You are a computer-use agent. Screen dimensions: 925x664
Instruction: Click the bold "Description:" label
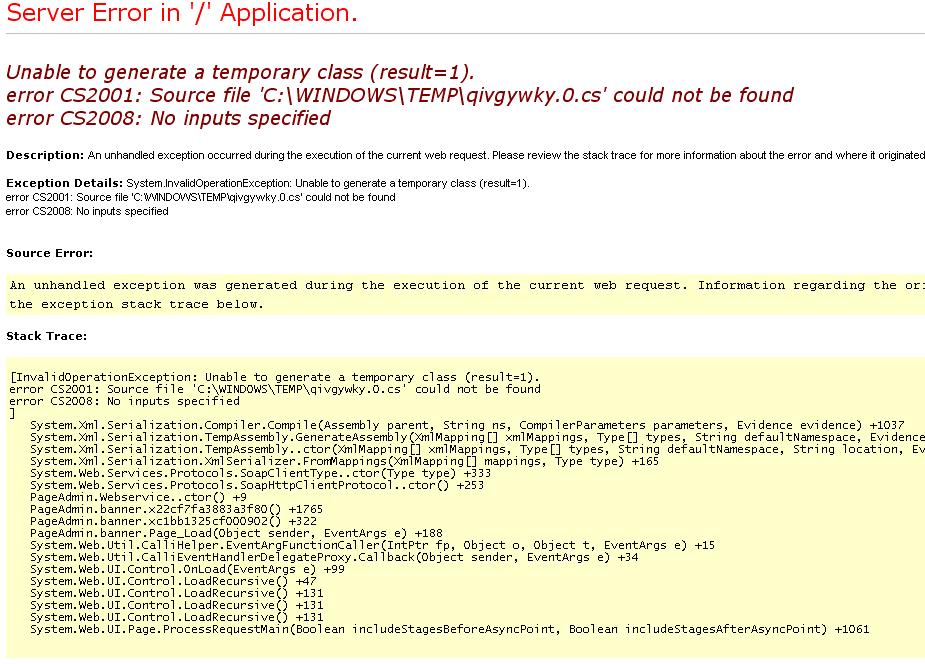coord(45,156)
